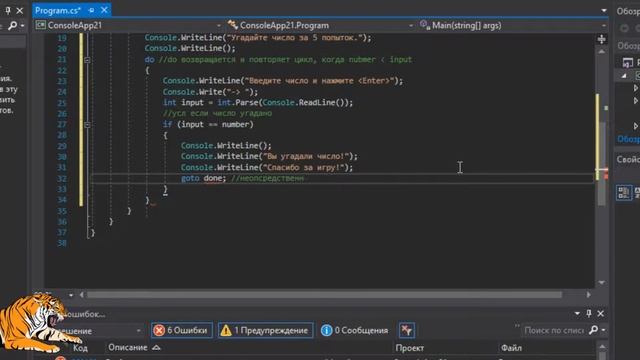The image size is (640, 360).
Task: Click the horizontal scrollbar right arrow
Action: (589, 295)
